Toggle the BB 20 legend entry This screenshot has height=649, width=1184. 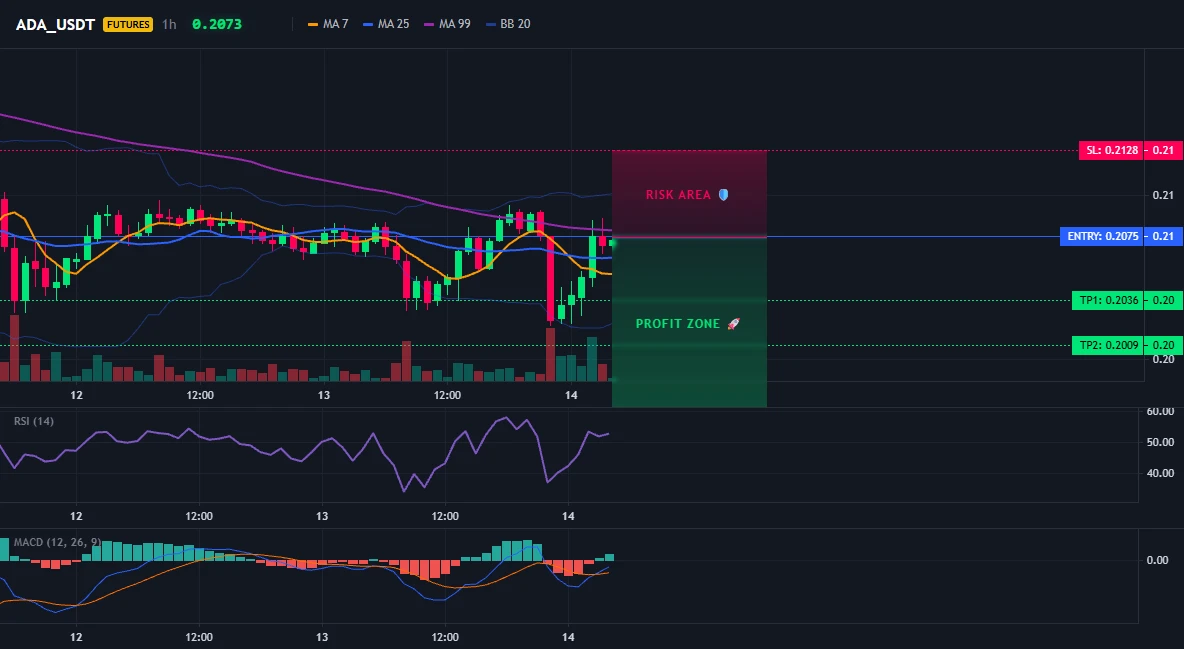pyautogui.click(x=508, y=24)
